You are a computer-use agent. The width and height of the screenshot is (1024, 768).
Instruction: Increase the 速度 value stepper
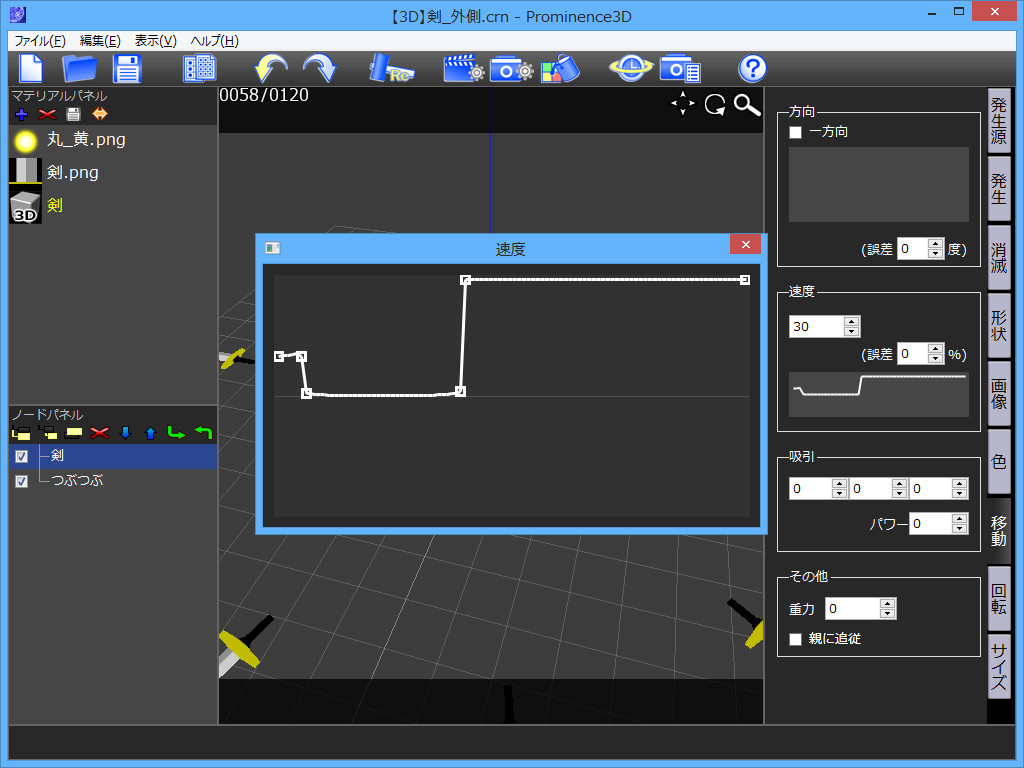851,322
